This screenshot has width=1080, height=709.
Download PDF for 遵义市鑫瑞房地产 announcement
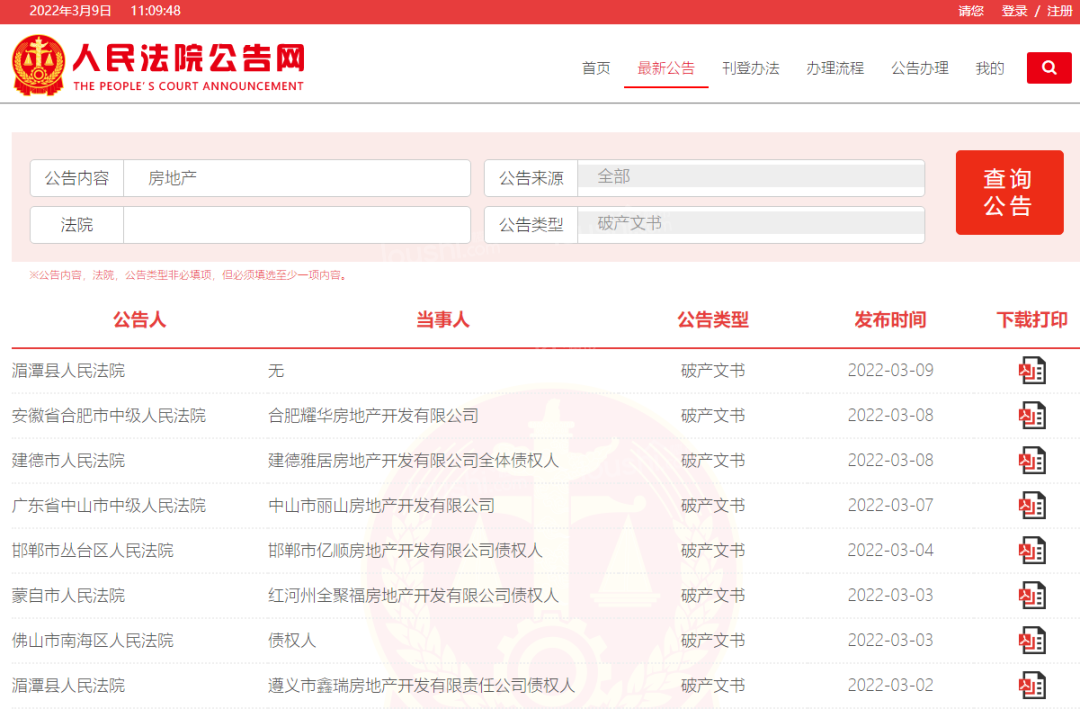coord(1032,686)
